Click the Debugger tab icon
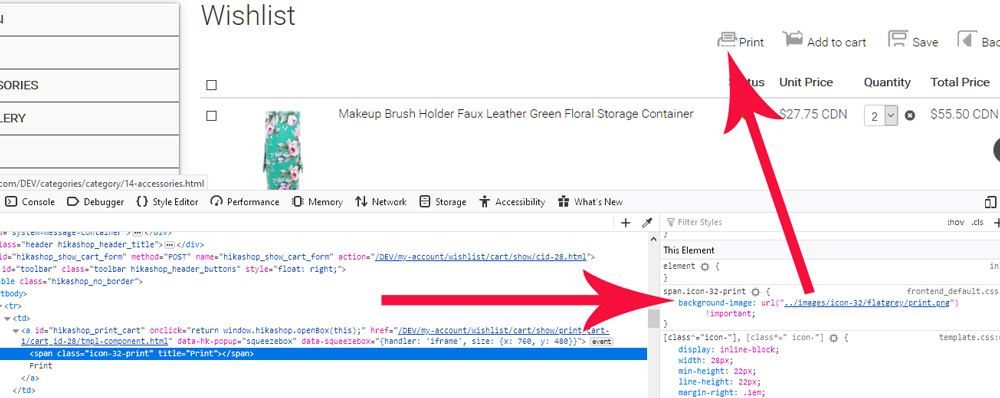 click(73, 202)
